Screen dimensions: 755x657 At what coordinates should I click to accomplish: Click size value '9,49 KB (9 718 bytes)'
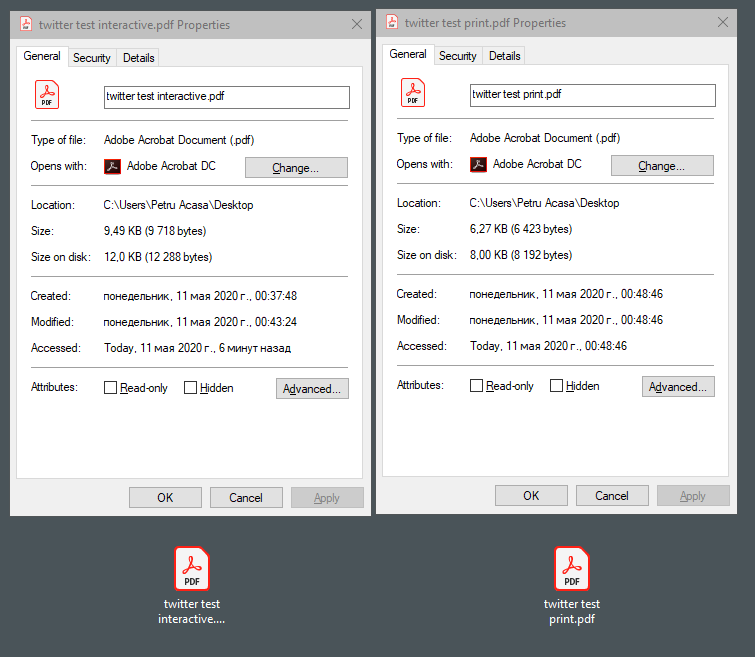(155, 231)
